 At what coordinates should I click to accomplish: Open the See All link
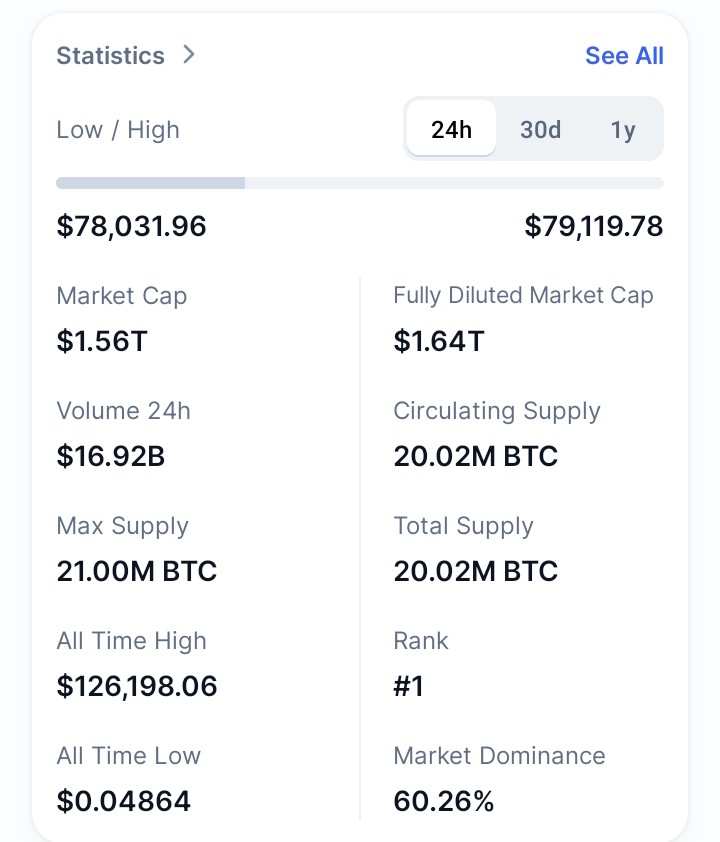(x=624, y=55)
